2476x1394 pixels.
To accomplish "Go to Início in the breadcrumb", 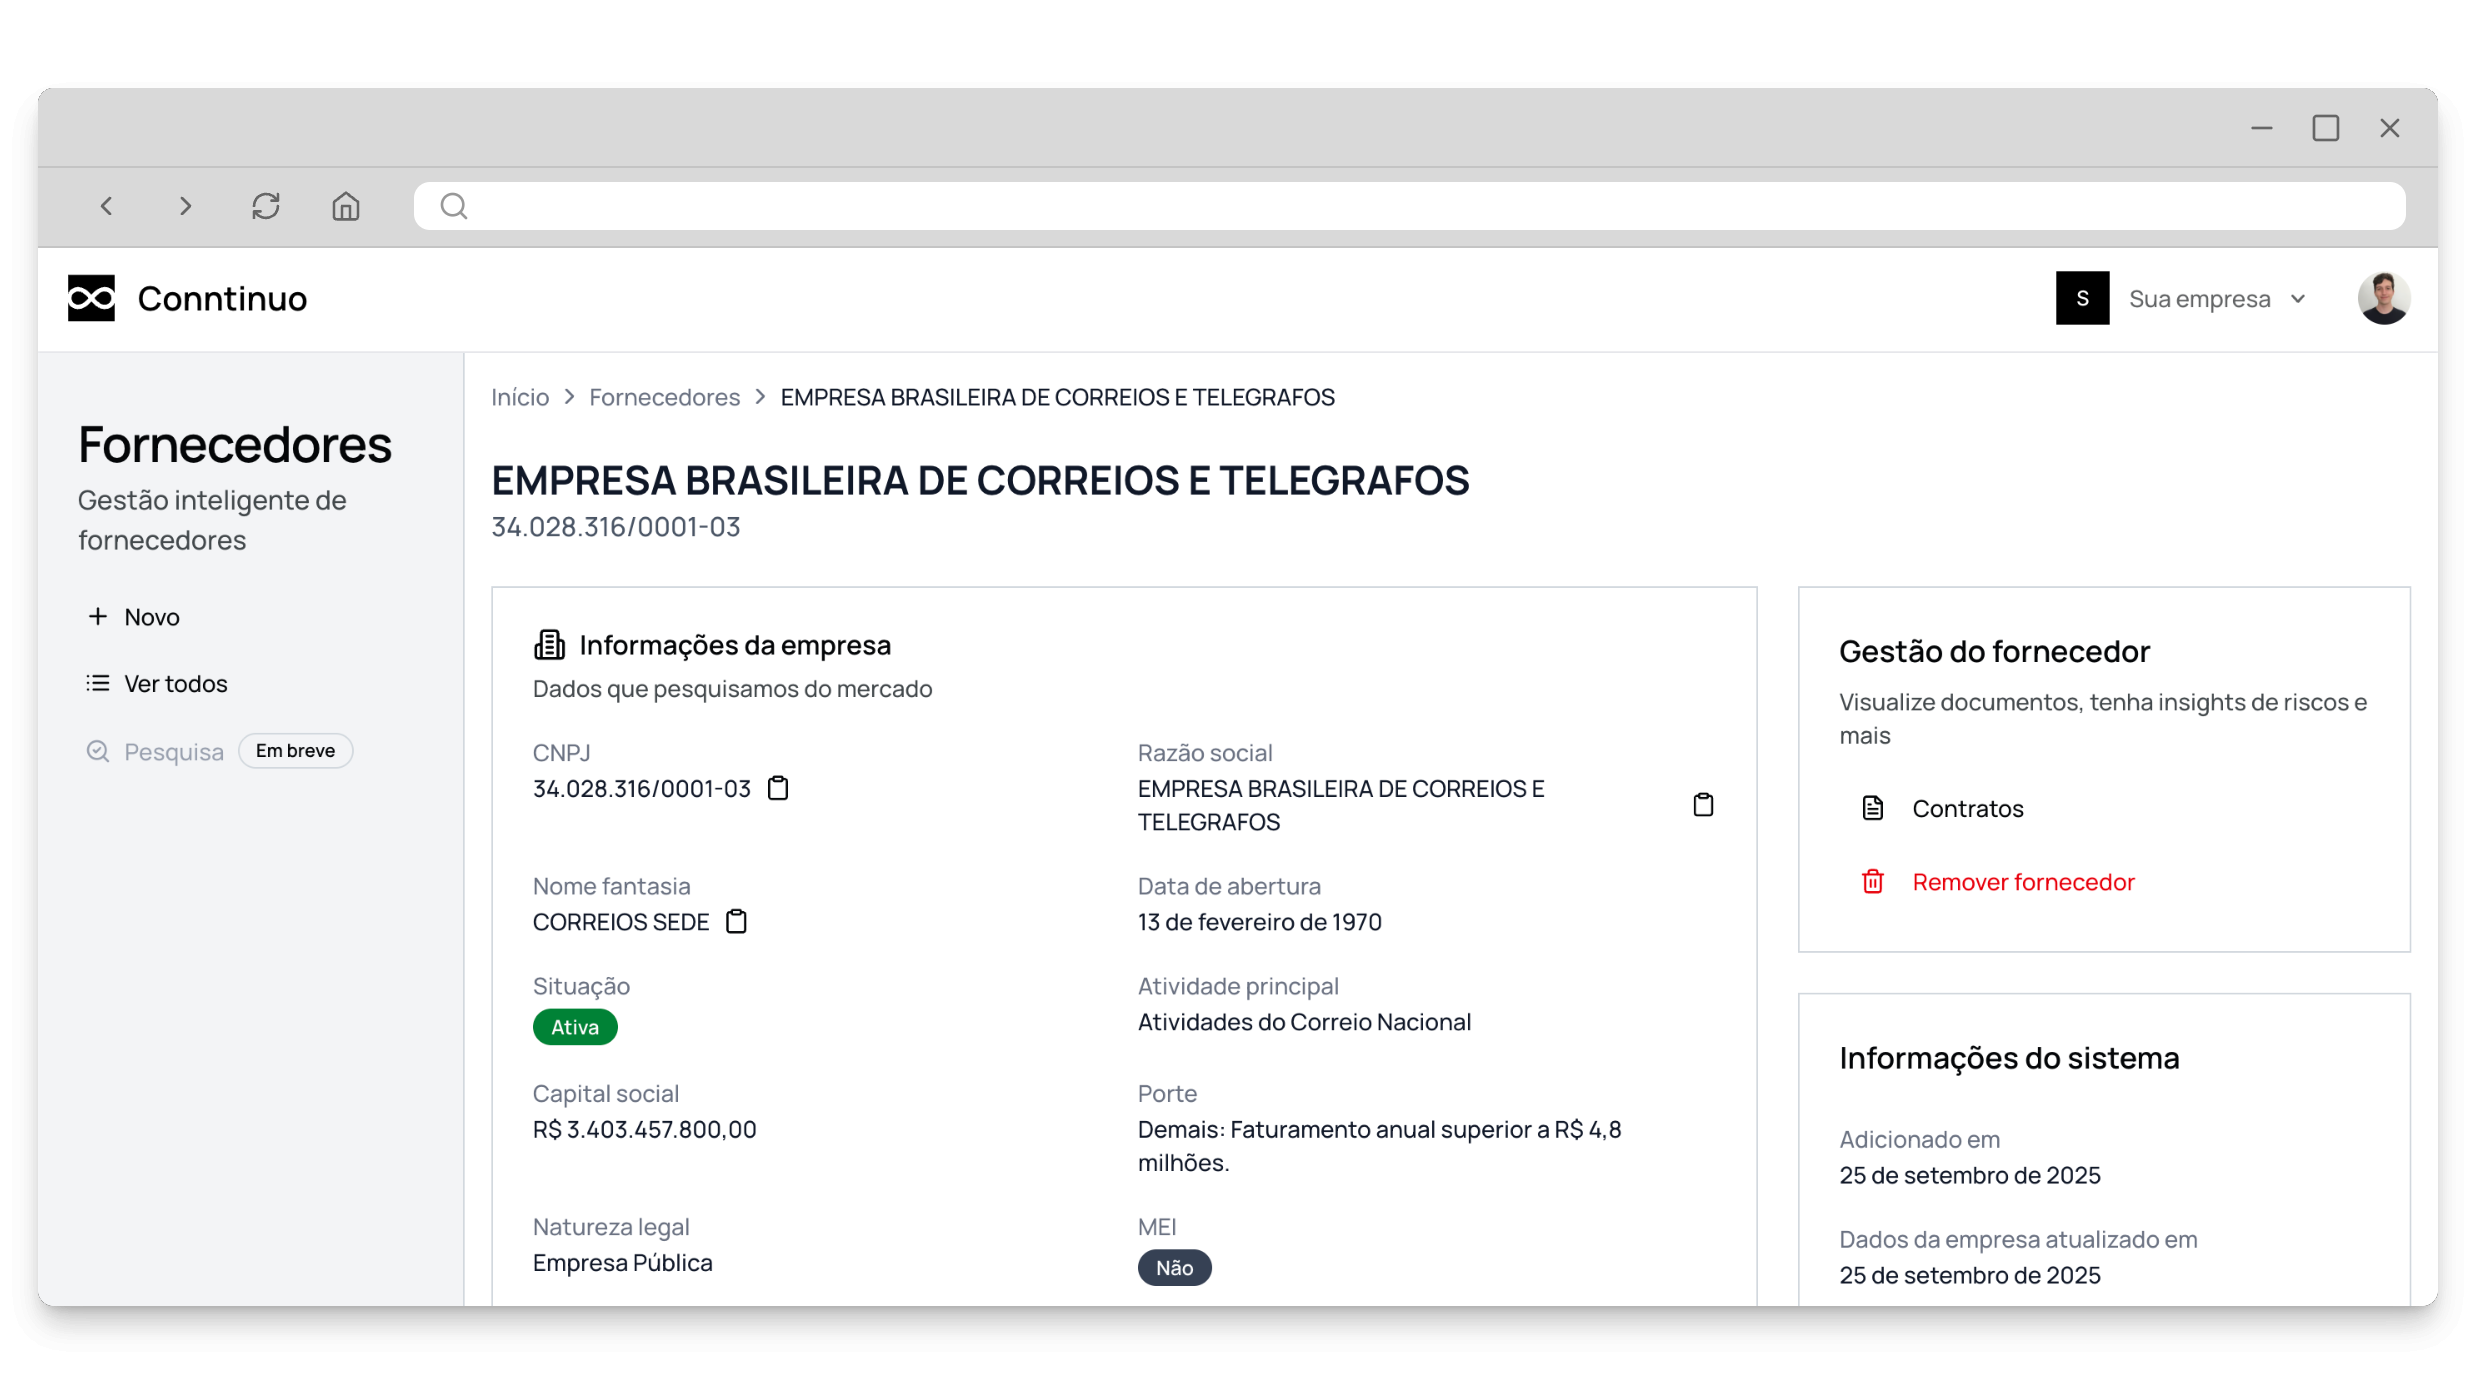I will [519, 397].
